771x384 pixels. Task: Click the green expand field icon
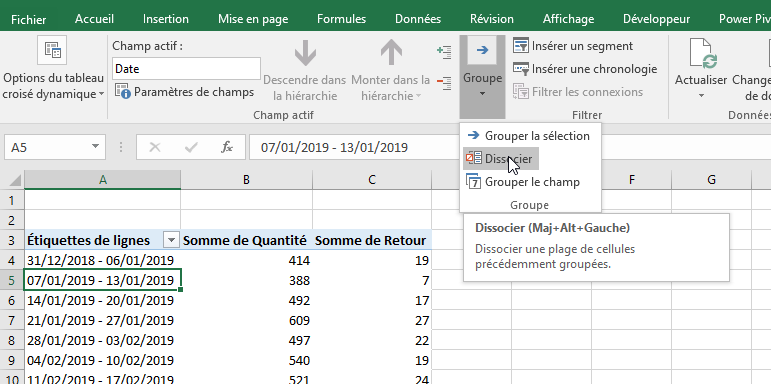[x=444, y=52]
